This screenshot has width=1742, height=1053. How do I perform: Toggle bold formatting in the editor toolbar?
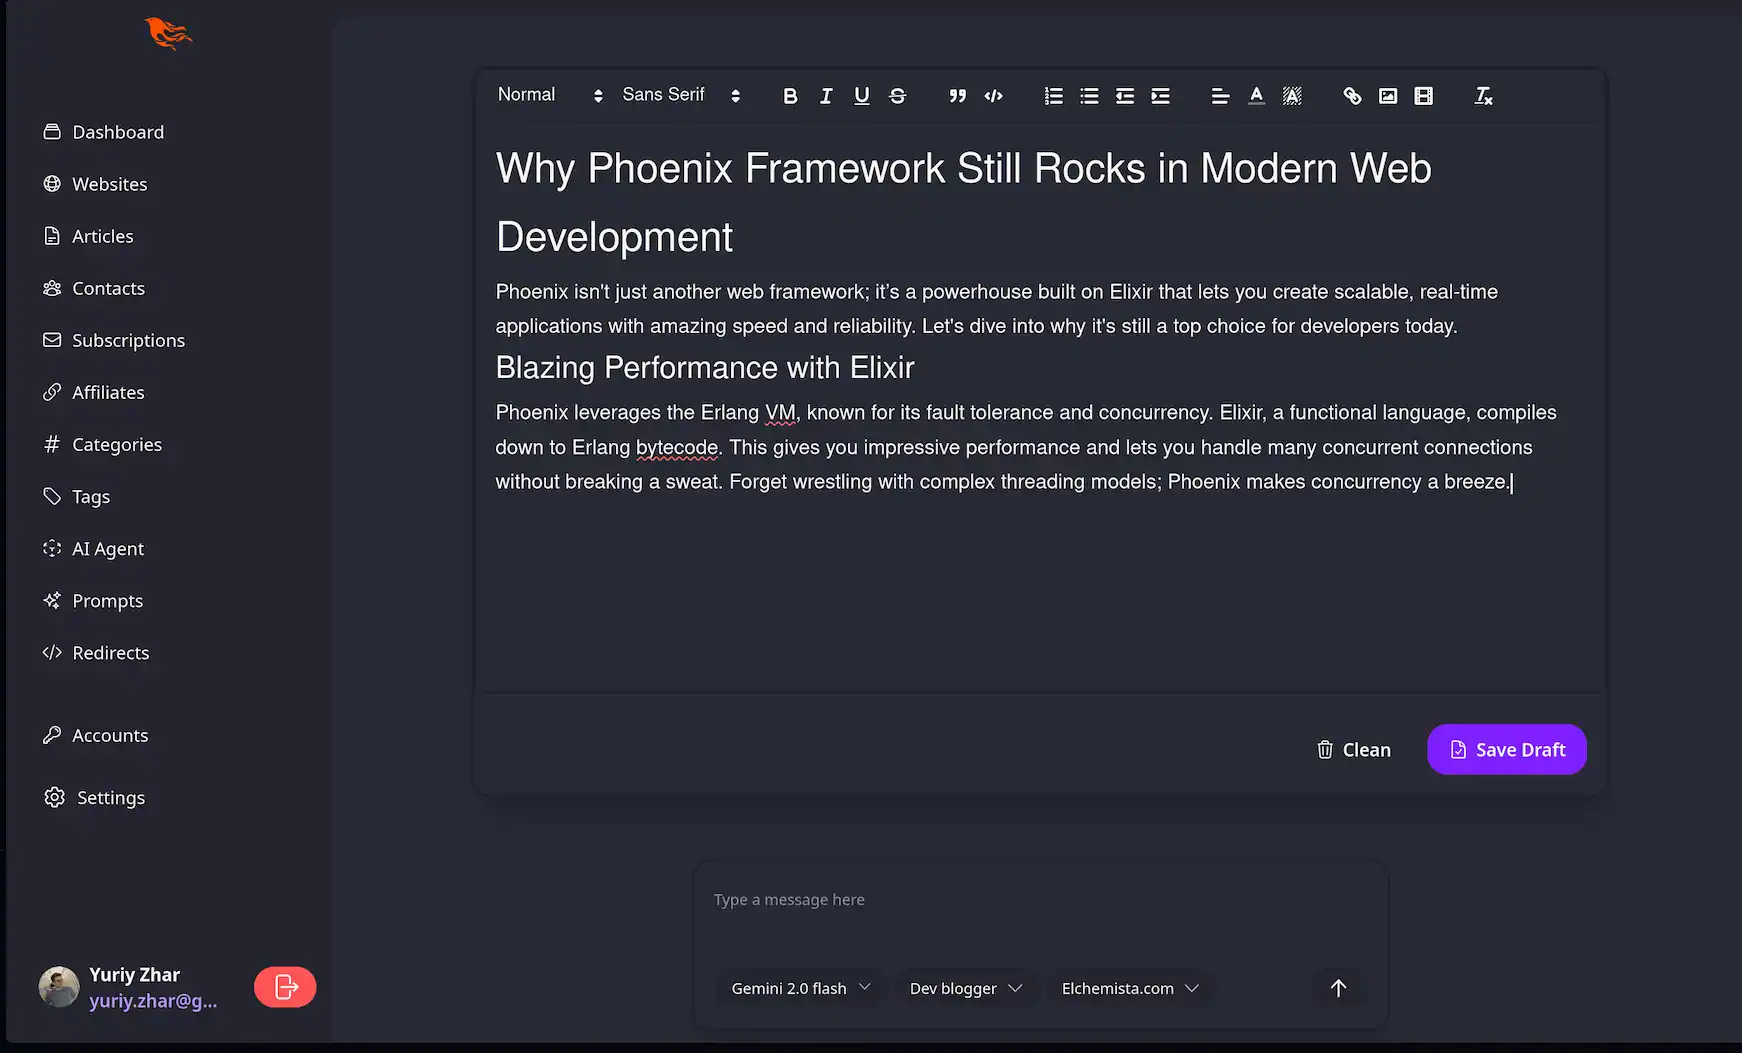pyautogui.click(x=790, y=95)
